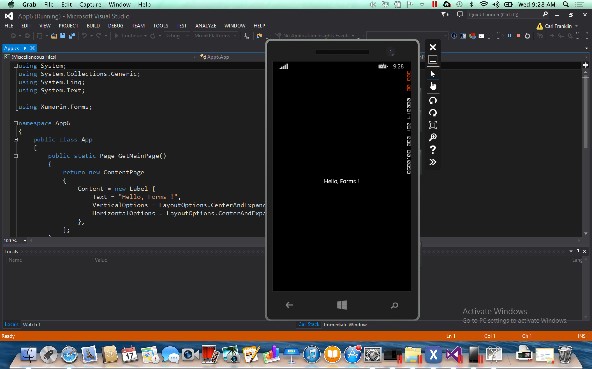The height and width of the screenshot is (369, 592).
Task: Open the App.App class navigation dropdown
Action: click(x=232, y=57)
